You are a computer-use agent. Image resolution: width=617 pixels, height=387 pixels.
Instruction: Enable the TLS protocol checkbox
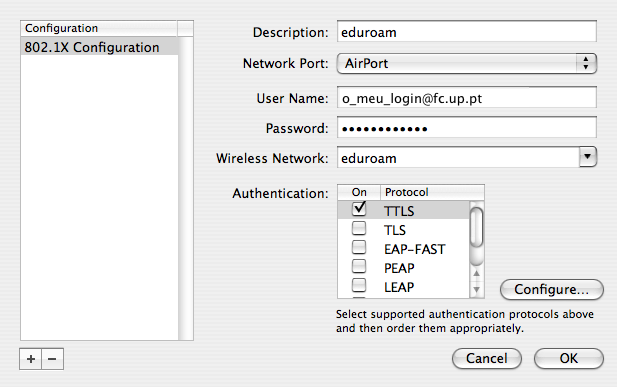[x=359, y=228]
